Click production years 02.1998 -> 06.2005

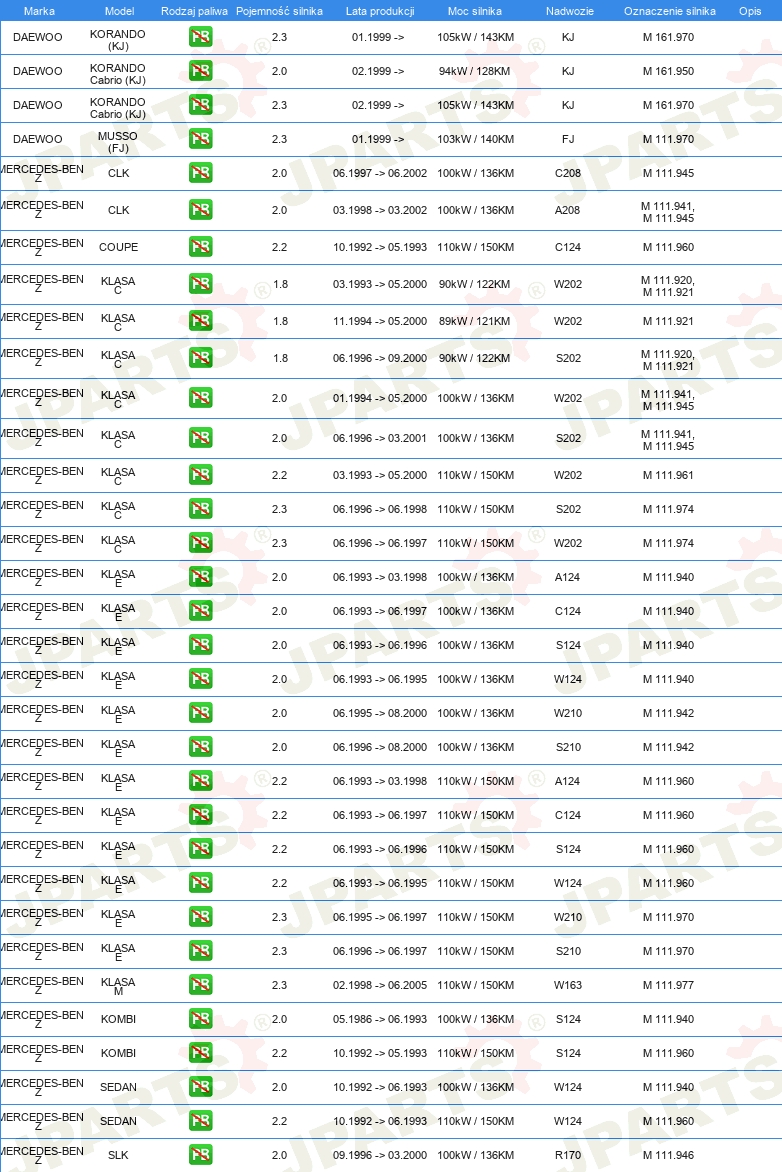coord(380,985)
